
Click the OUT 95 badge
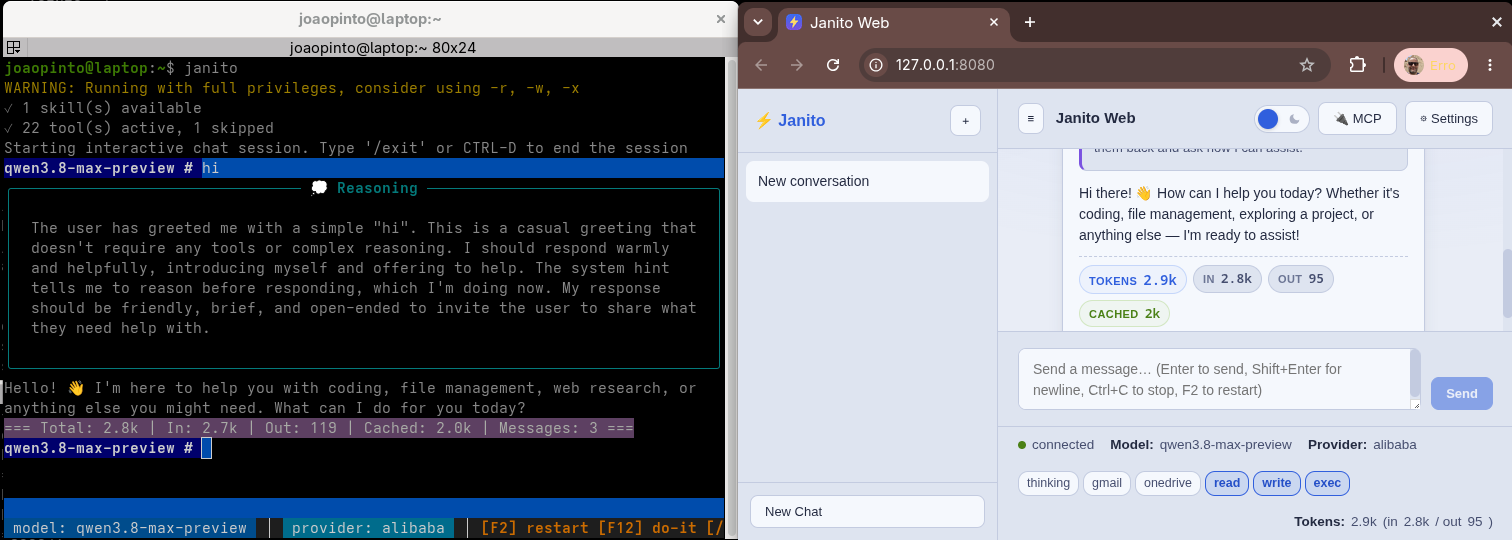coord(1300,279)
